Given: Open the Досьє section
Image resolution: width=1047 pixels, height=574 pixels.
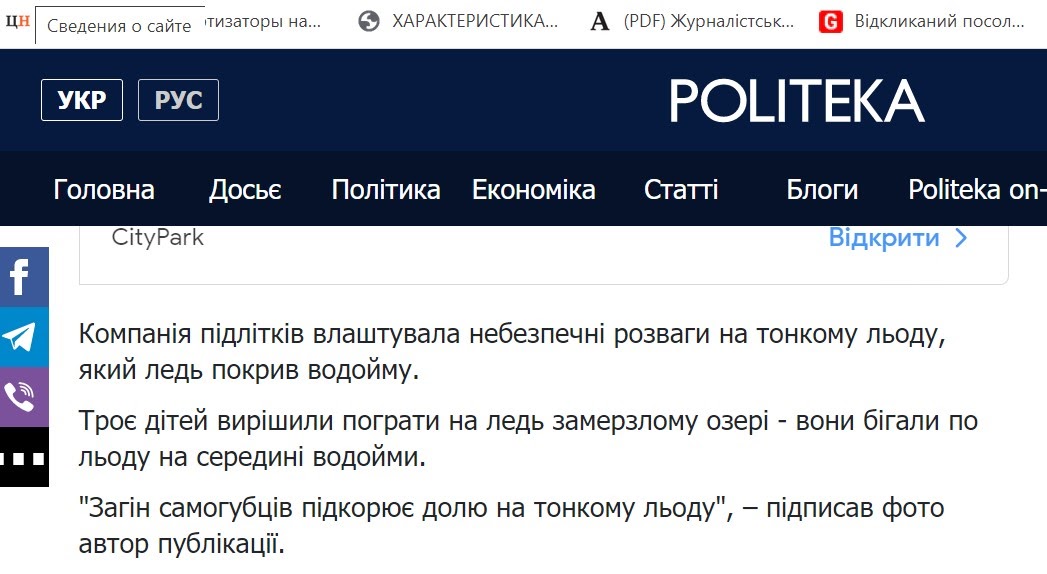Looking at the screenshot, I should (x=245, y=190).
